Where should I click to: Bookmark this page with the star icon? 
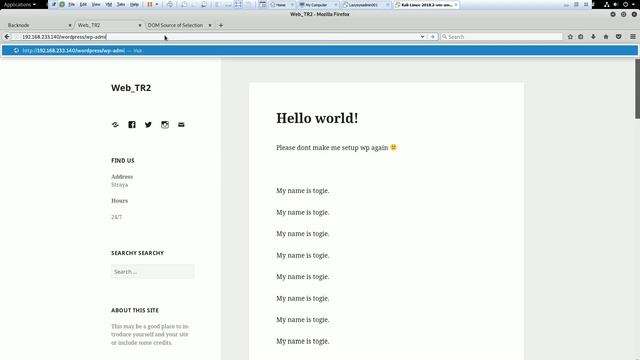click(570, 37)
